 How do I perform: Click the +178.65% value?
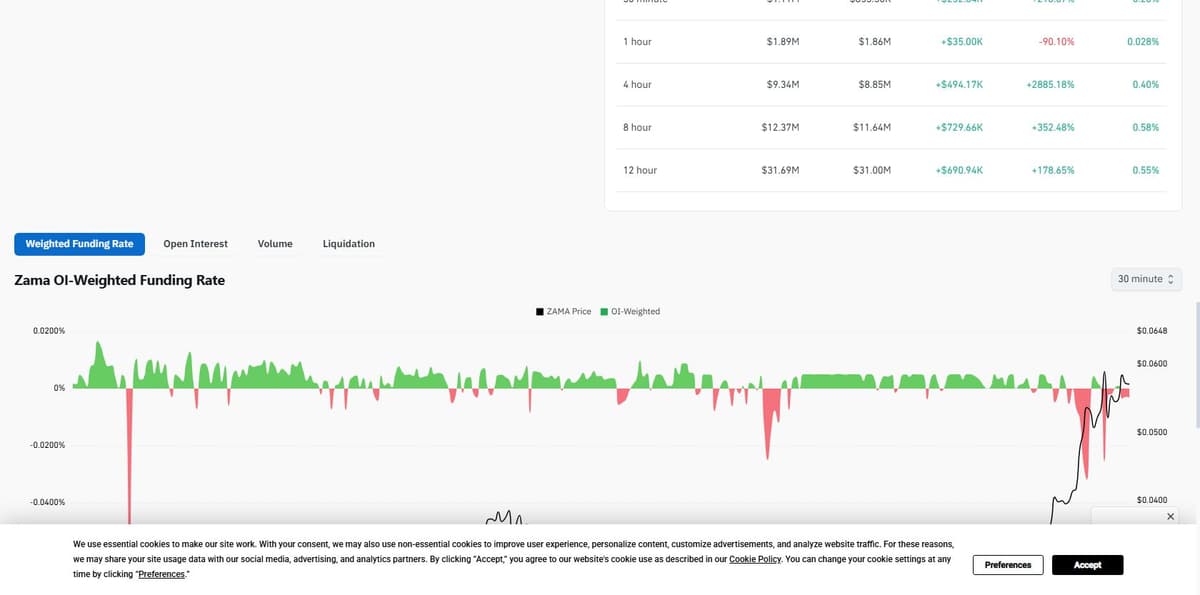pyautogui.click(x=1053, y=171)
